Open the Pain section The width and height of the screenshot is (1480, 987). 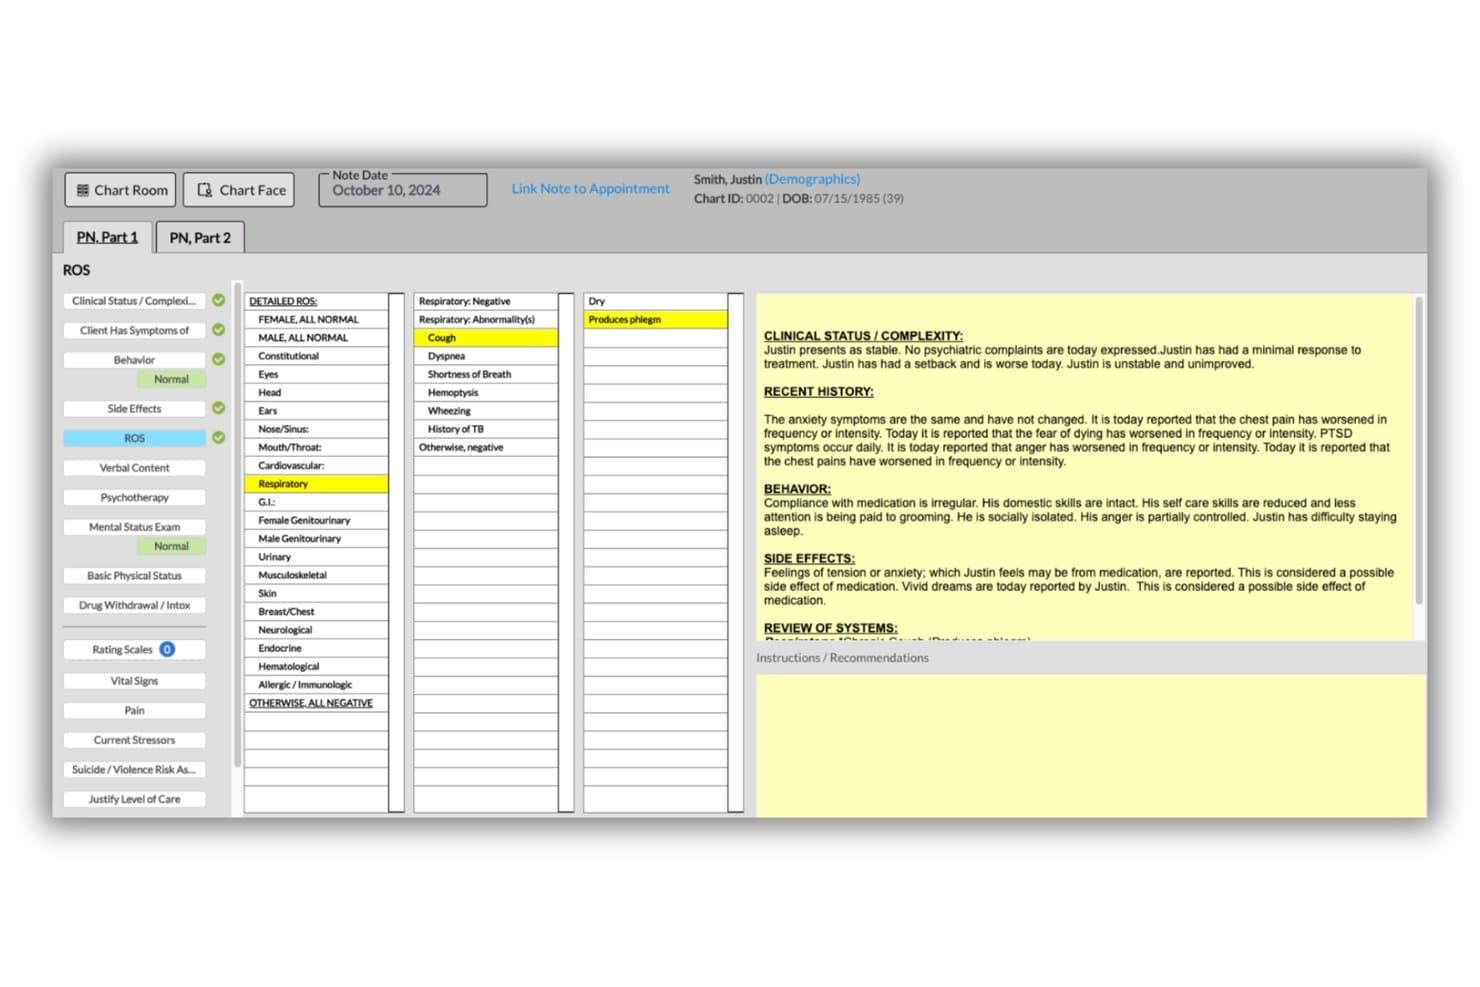[x=134, y=710]
